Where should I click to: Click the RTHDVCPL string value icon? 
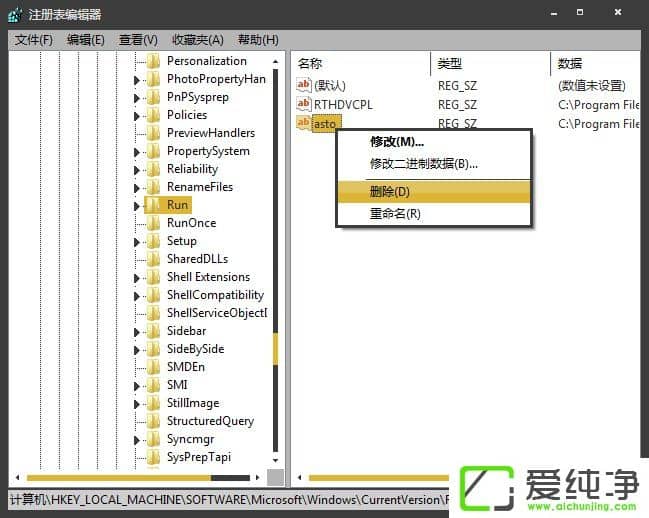click(x=304, y=104)
